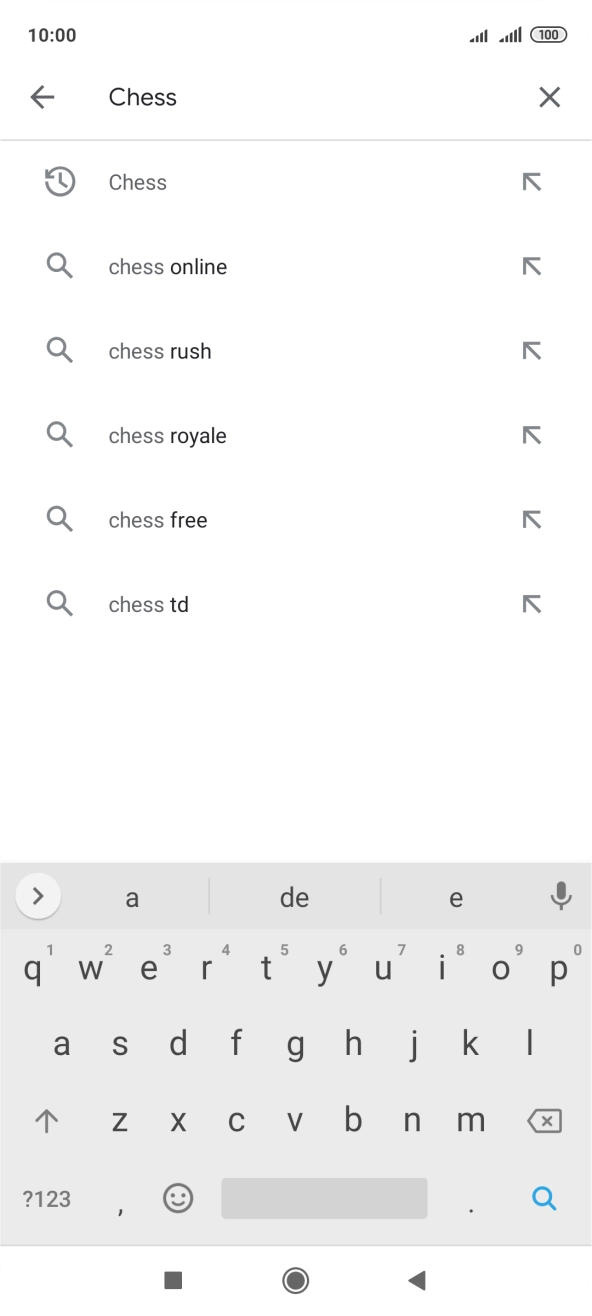The width and height of the screenshot is (592, 1316).
Task: Tap the magnifier icon beside chess online
Action: [59, 266]
